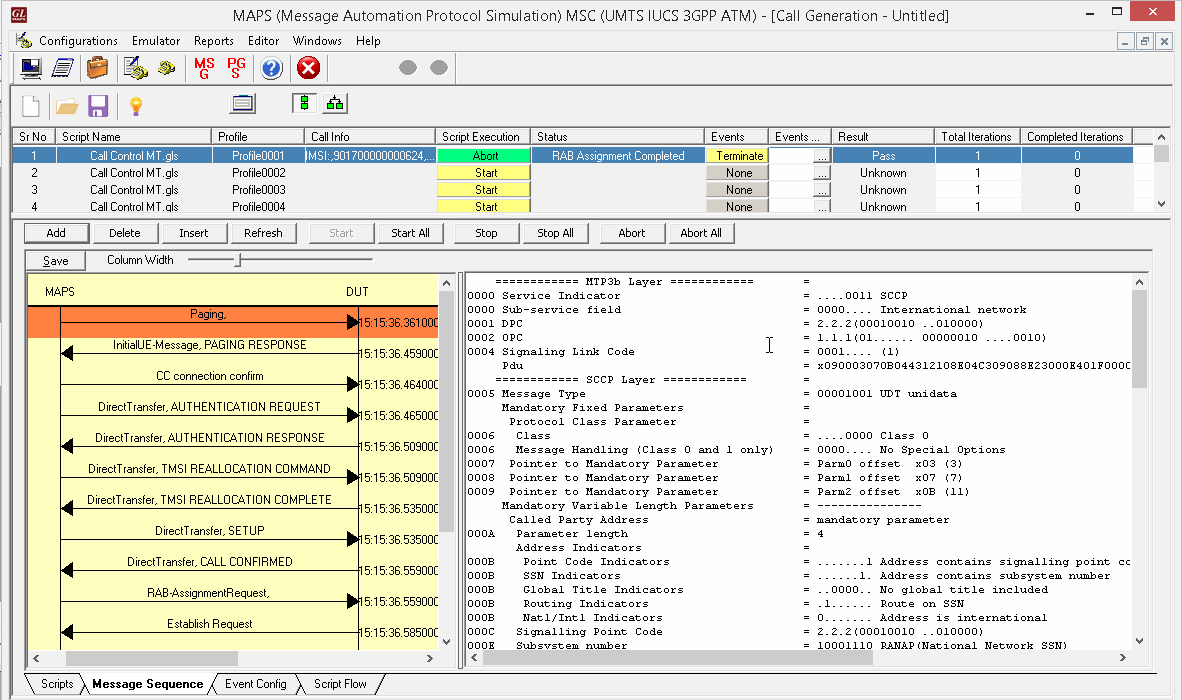1182x700 pixels.
Task: Open the Help menu
Action: tap(368, 41)
